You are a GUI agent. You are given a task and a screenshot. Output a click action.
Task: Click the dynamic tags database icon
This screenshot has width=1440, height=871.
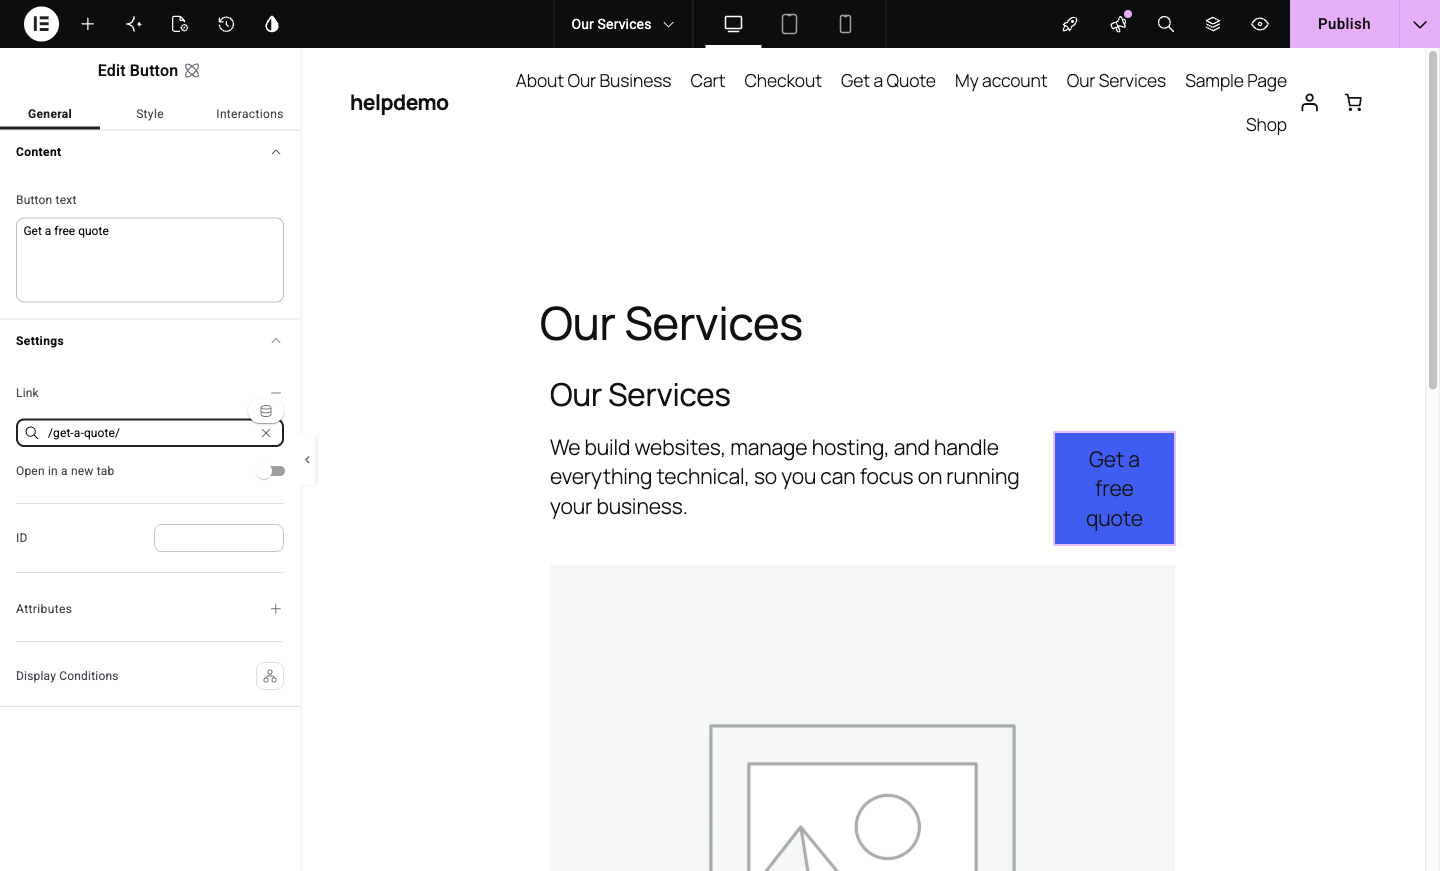click(x=266, y=411)
